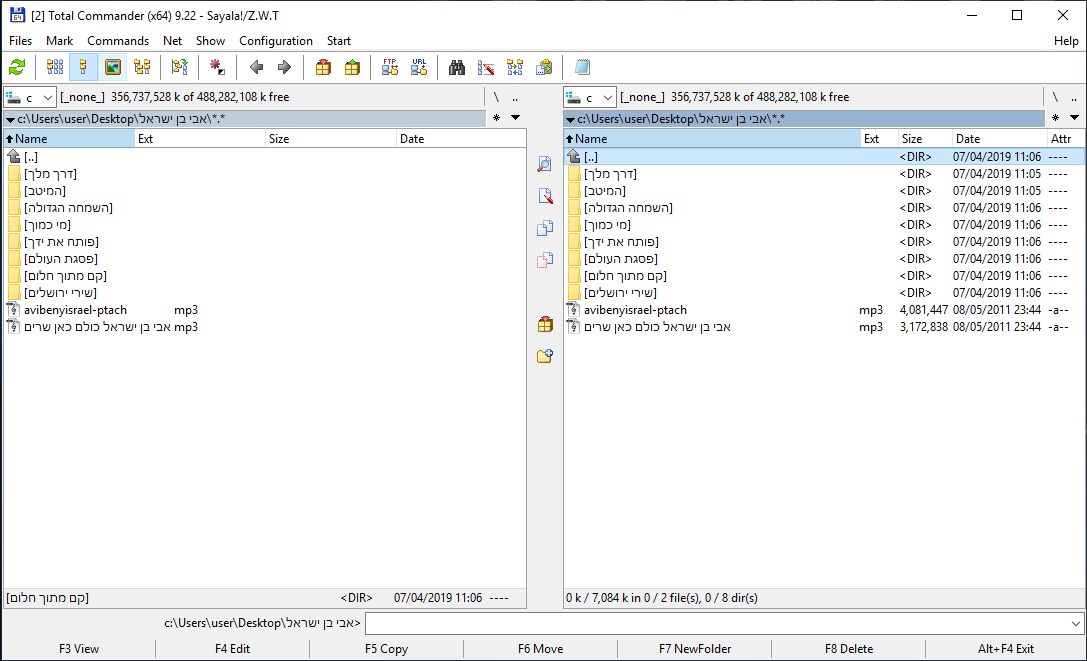1087x661 pixels.
Task: Open the URL new FTP connection icon
Action: coord(419,67)
